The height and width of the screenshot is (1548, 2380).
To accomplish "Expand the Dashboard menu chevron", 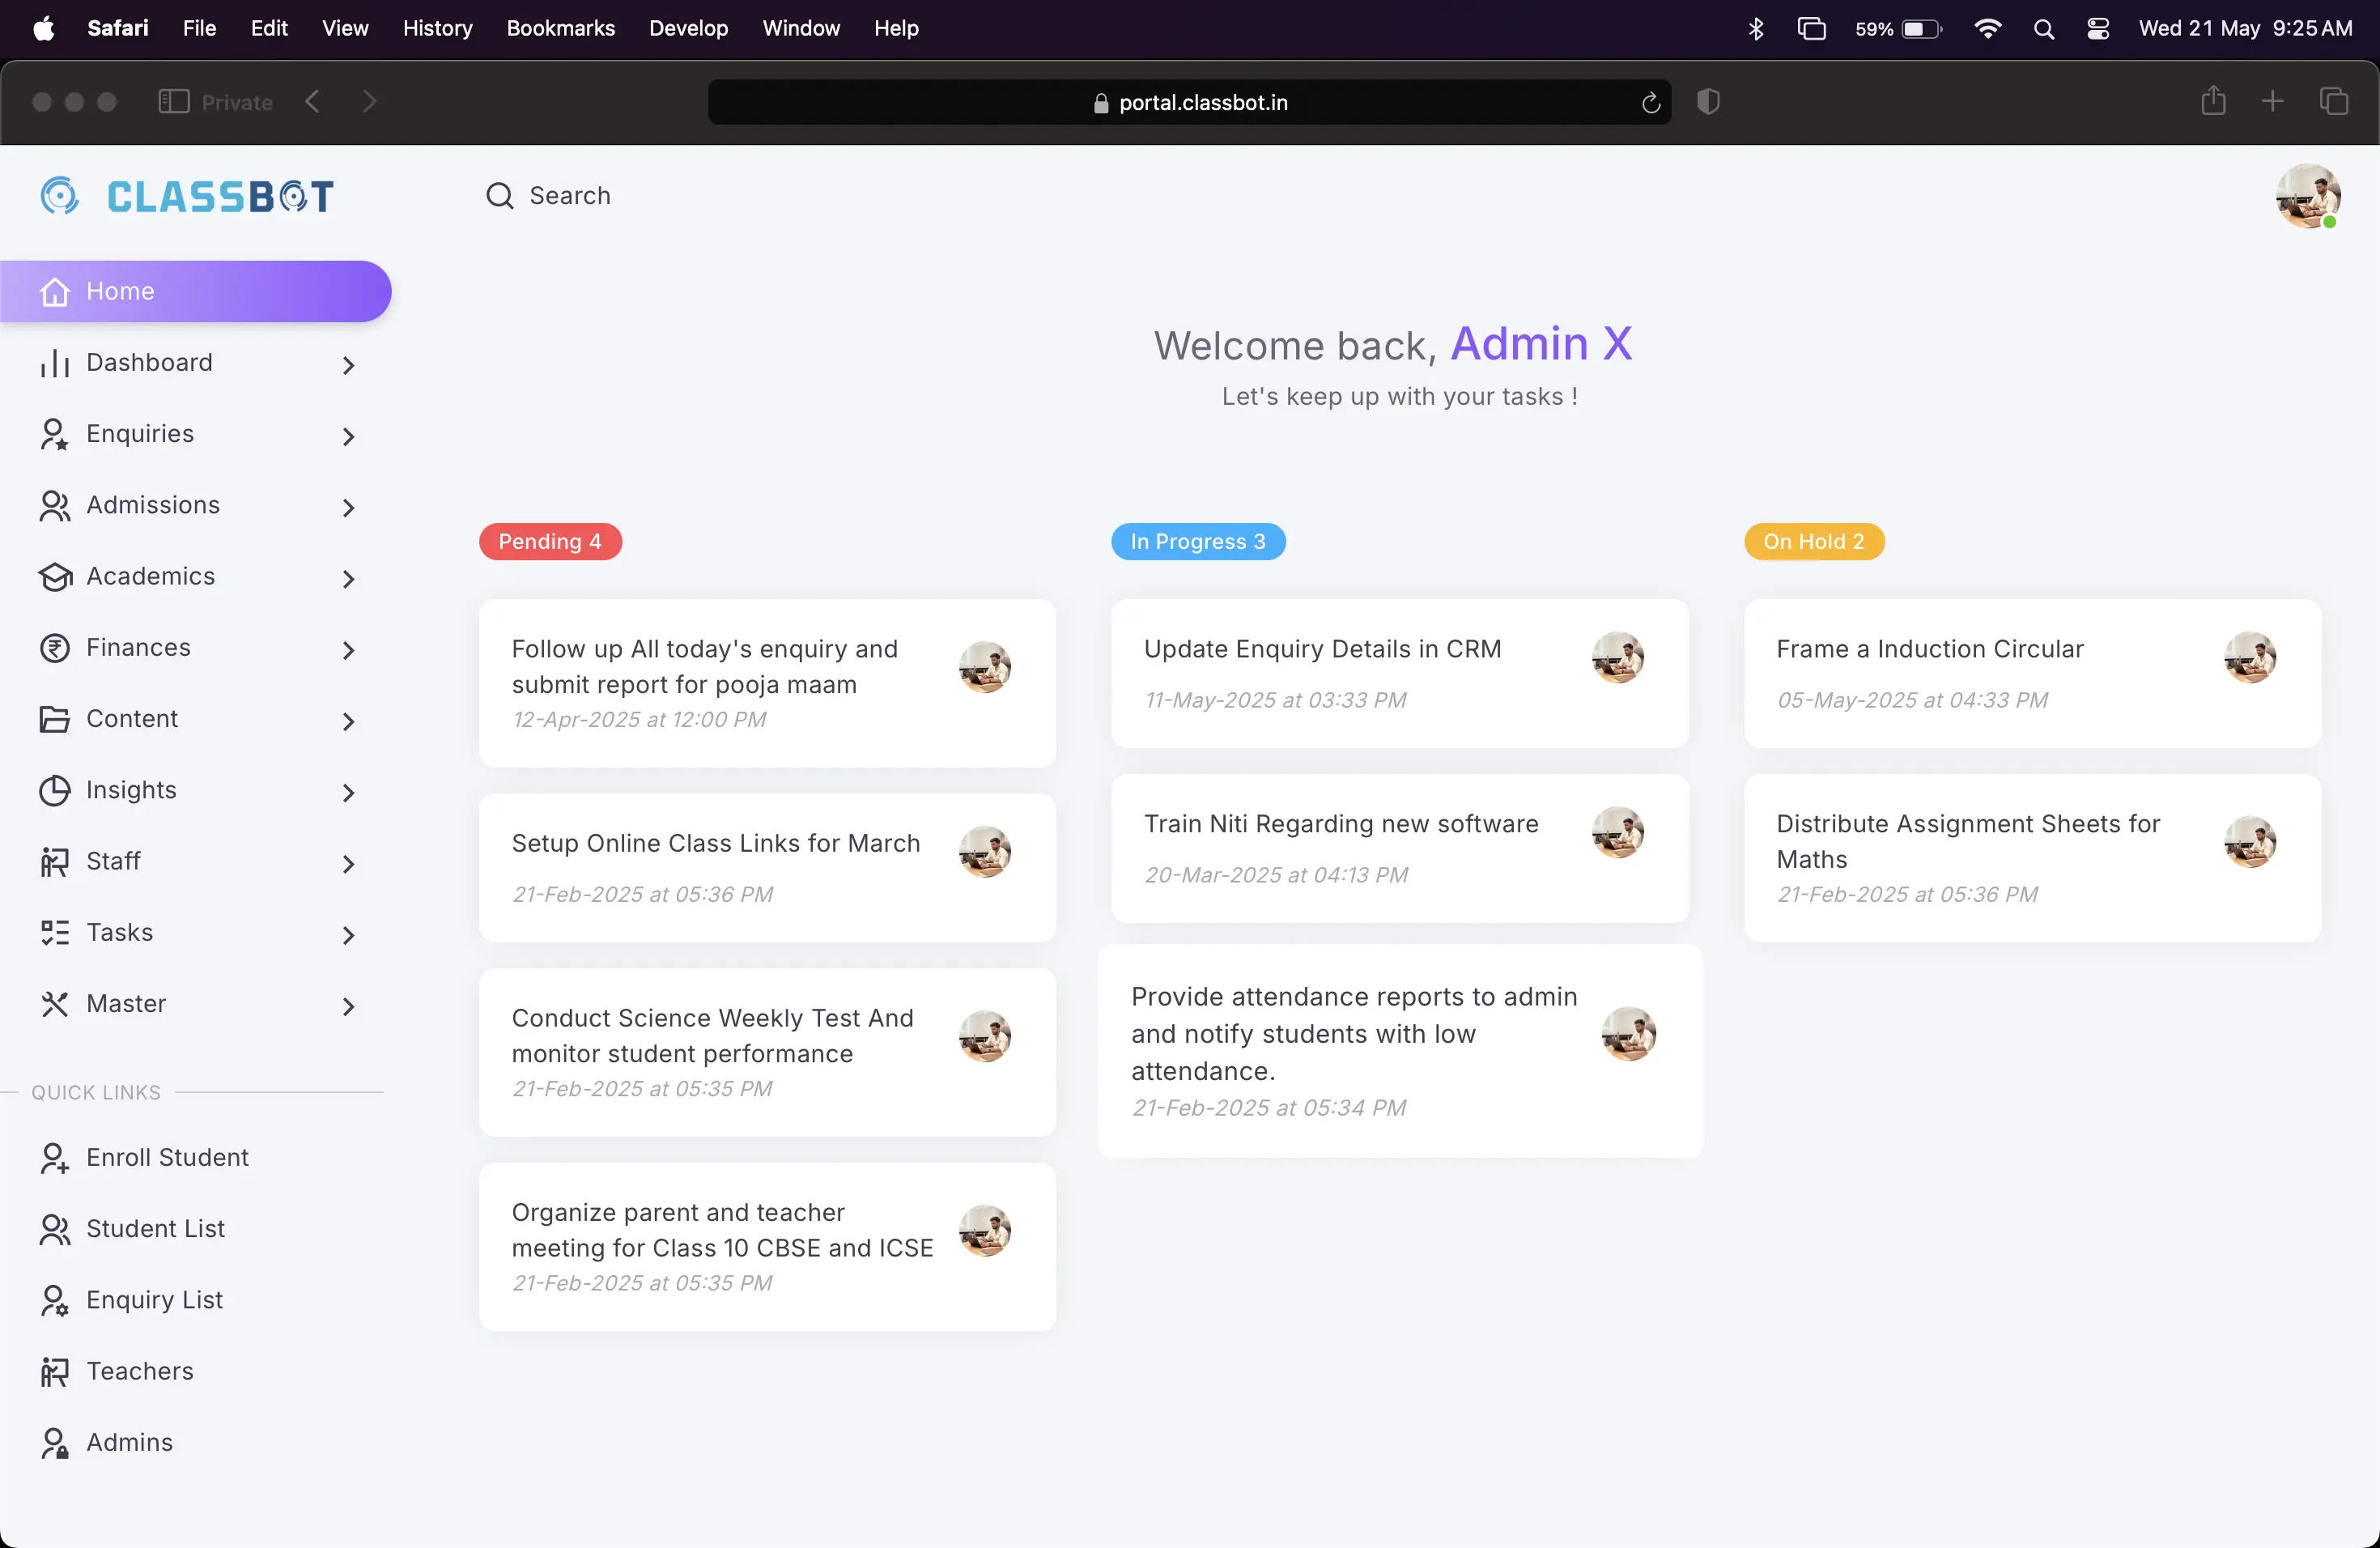I will (x=348, y=365).
